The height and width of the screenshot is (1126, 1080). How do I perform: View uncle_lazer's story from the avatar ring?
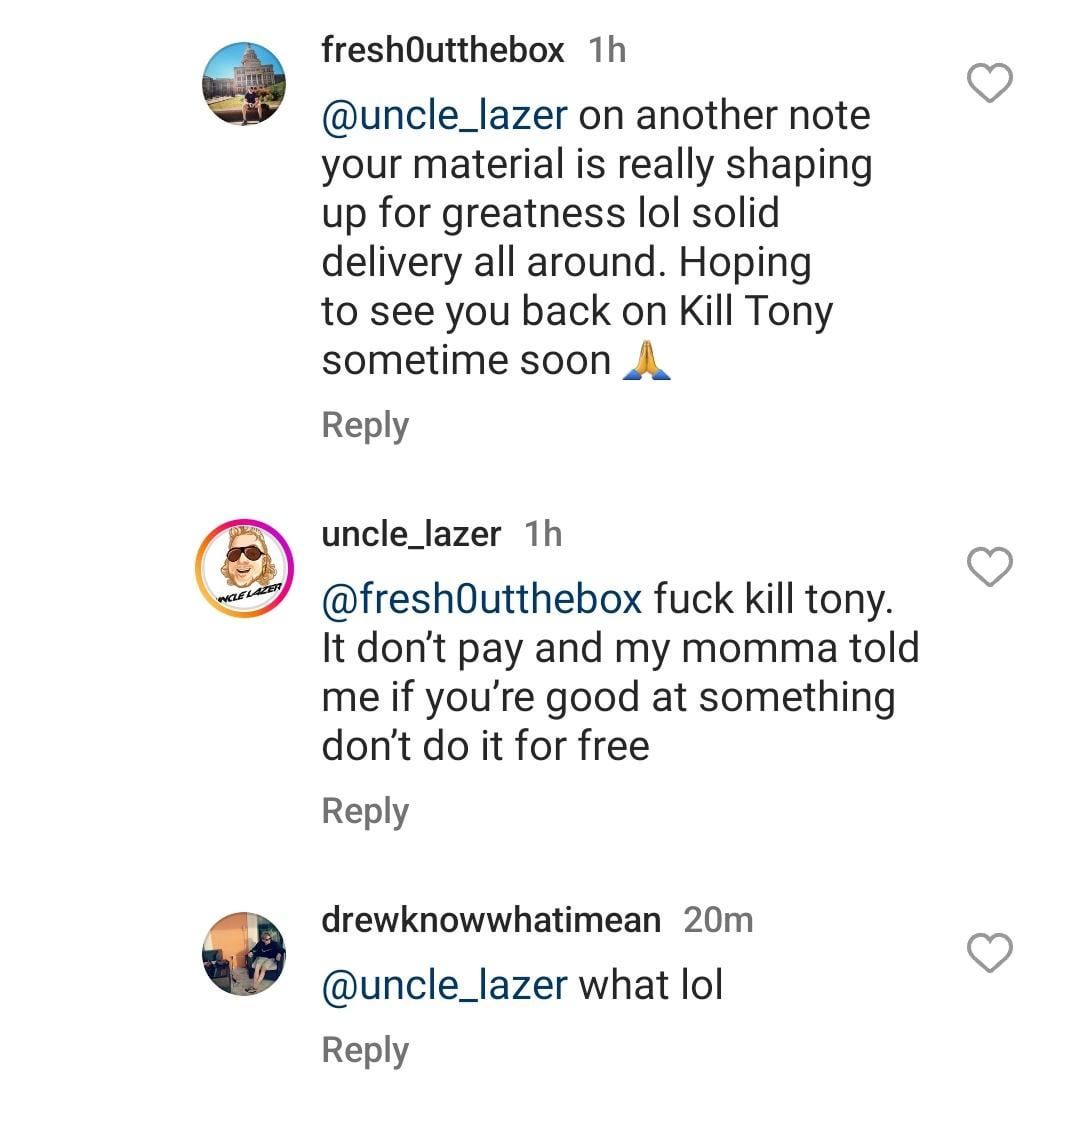coord(244,568)
